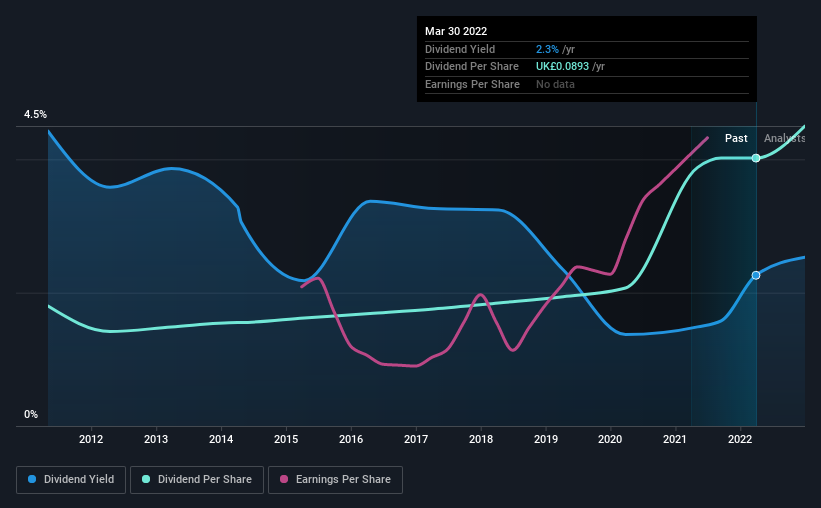Click the pink Earnings Per Share legend dot

click(284, 479)
